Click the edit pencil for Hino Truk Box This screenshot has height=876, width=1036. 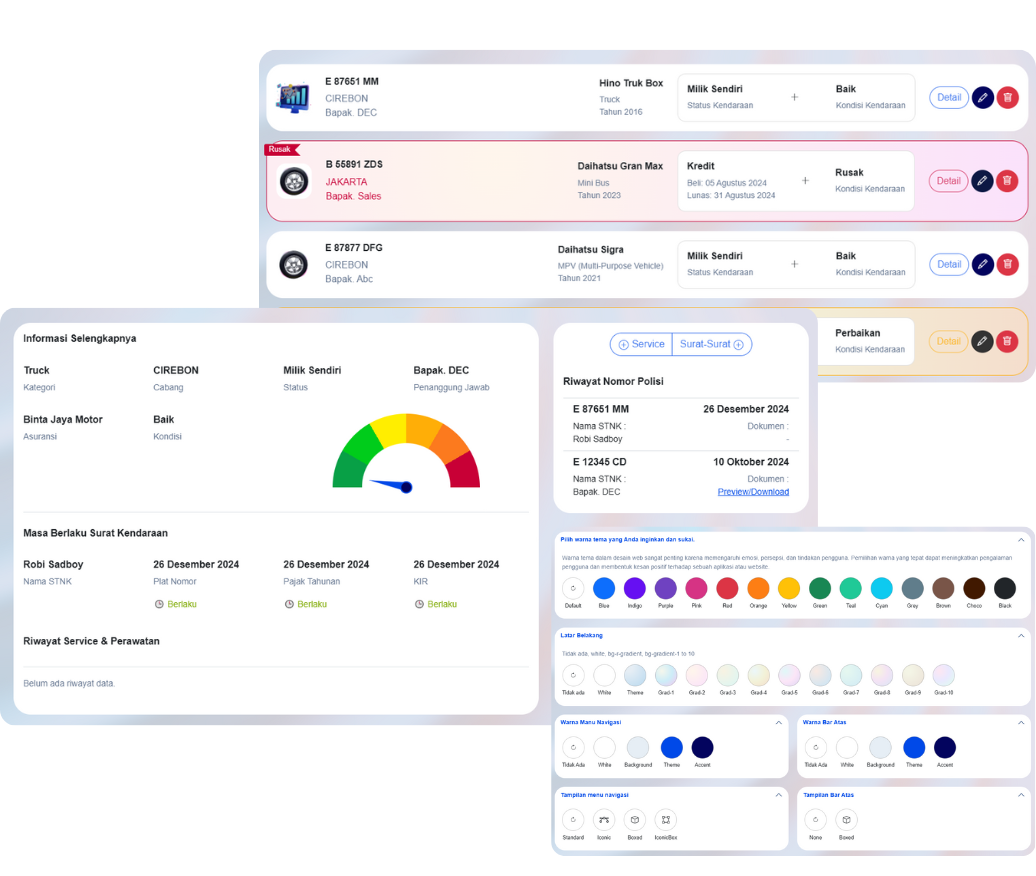(982, 98)
